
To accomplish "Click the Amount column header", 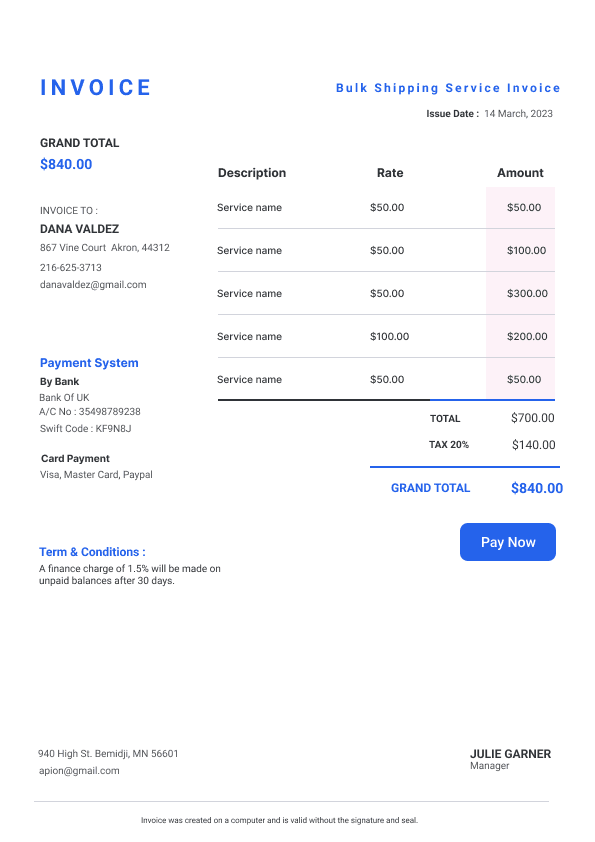I will point(520,173).
